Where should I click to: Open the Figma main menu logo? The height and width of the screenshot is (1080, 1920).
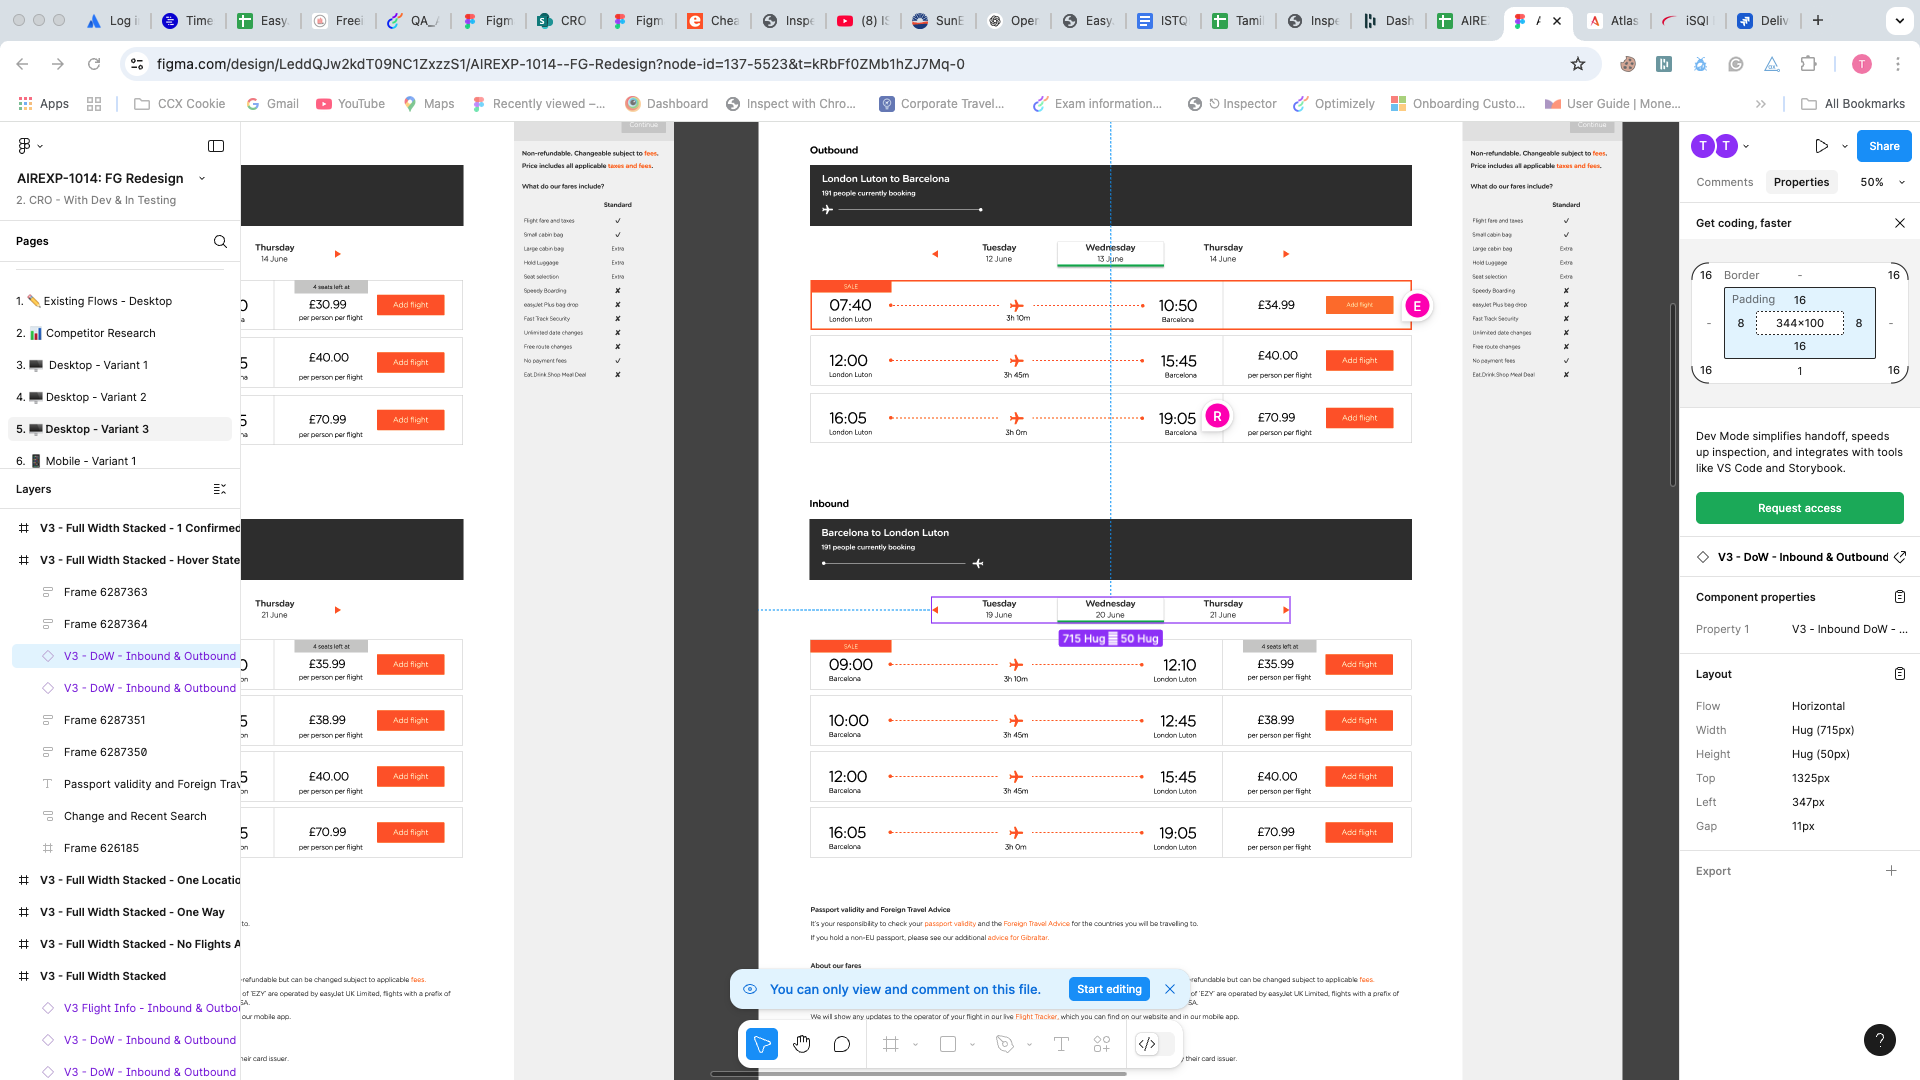25,146
